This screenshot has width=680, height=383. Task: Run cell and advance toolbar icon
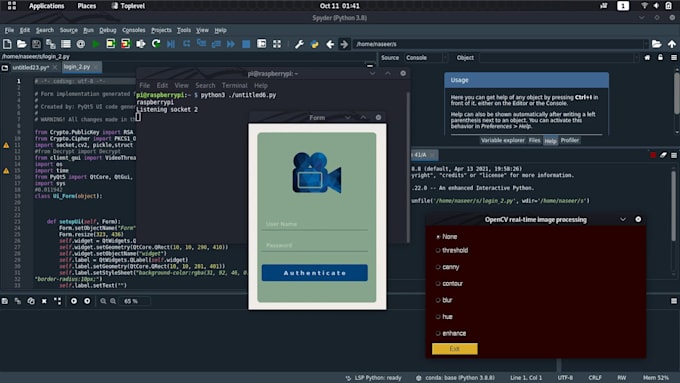pyautogui.click(x=126, y=44)
